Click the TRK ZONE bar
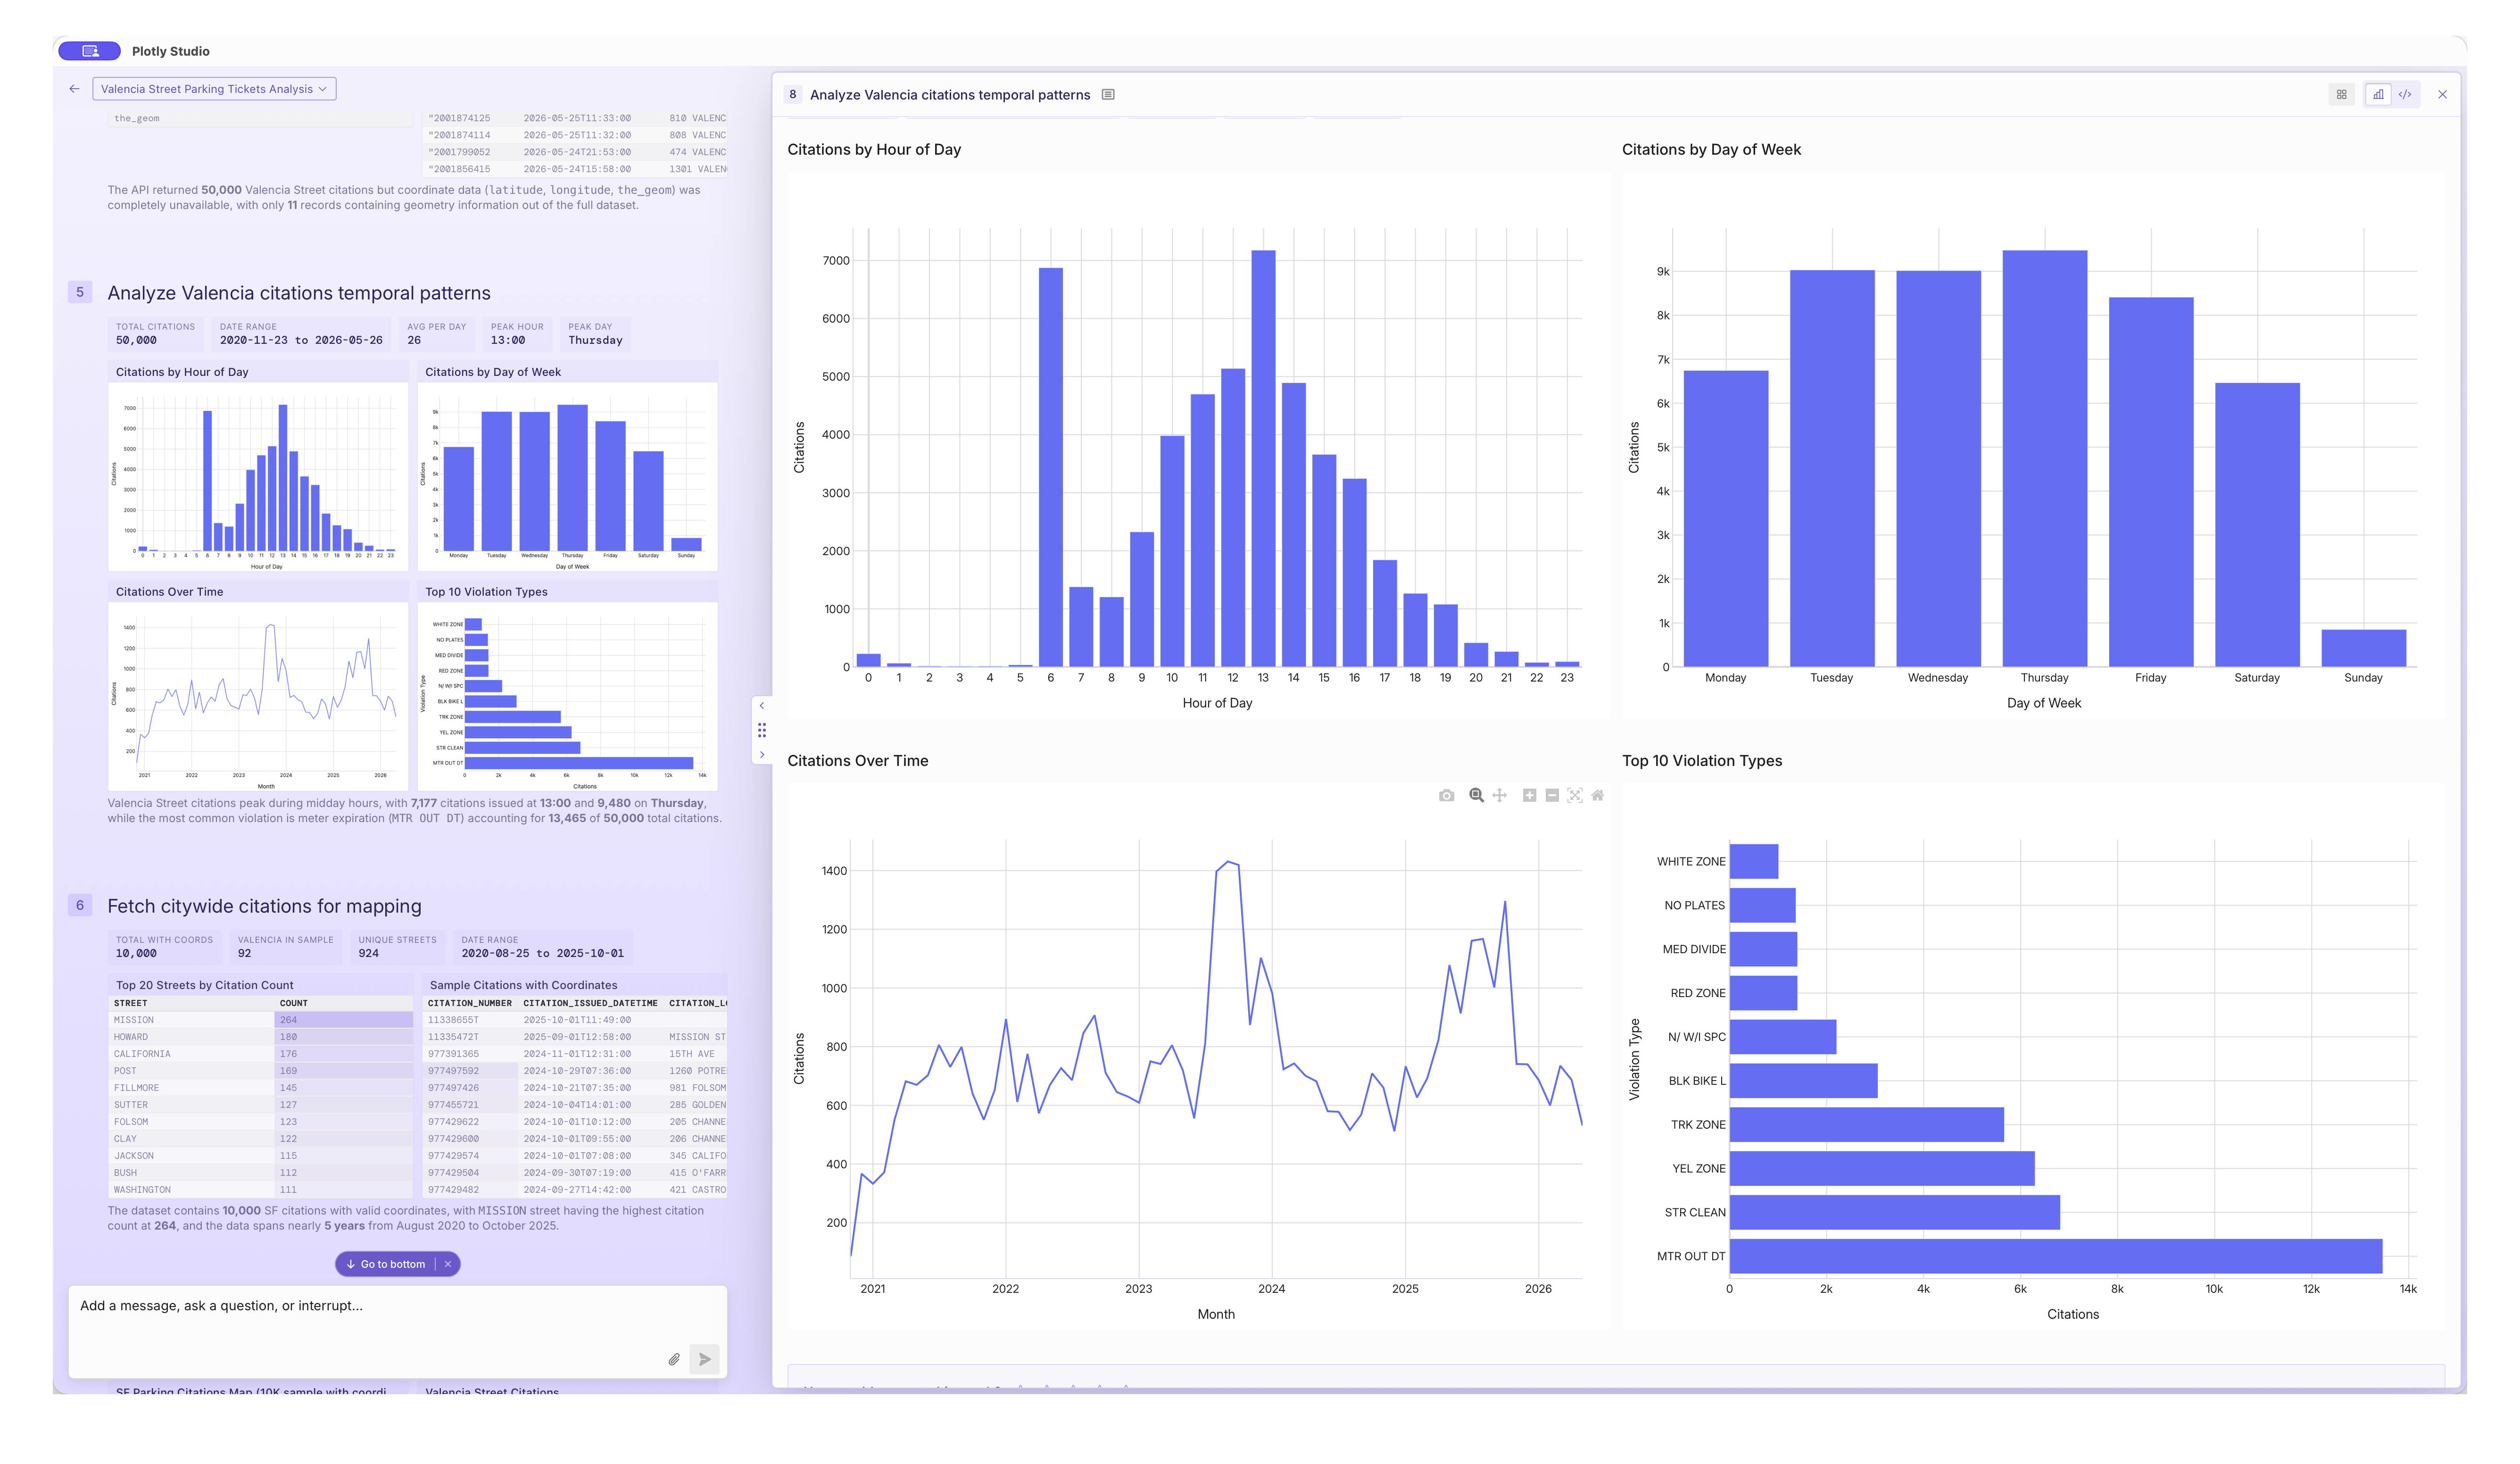This screenshot has width=2520, height=1464. click(1866, 1124)
